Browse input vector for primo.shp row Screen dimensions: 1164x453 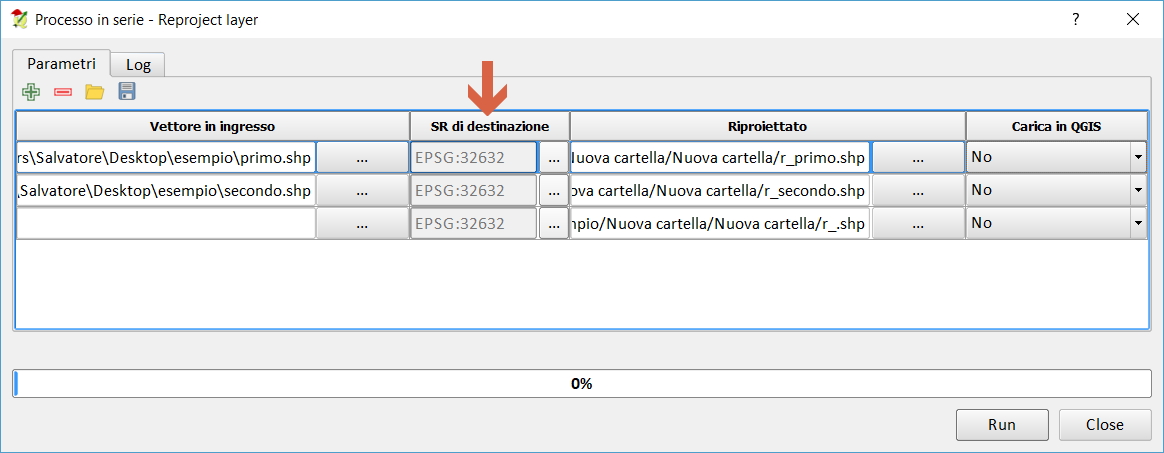362,157
